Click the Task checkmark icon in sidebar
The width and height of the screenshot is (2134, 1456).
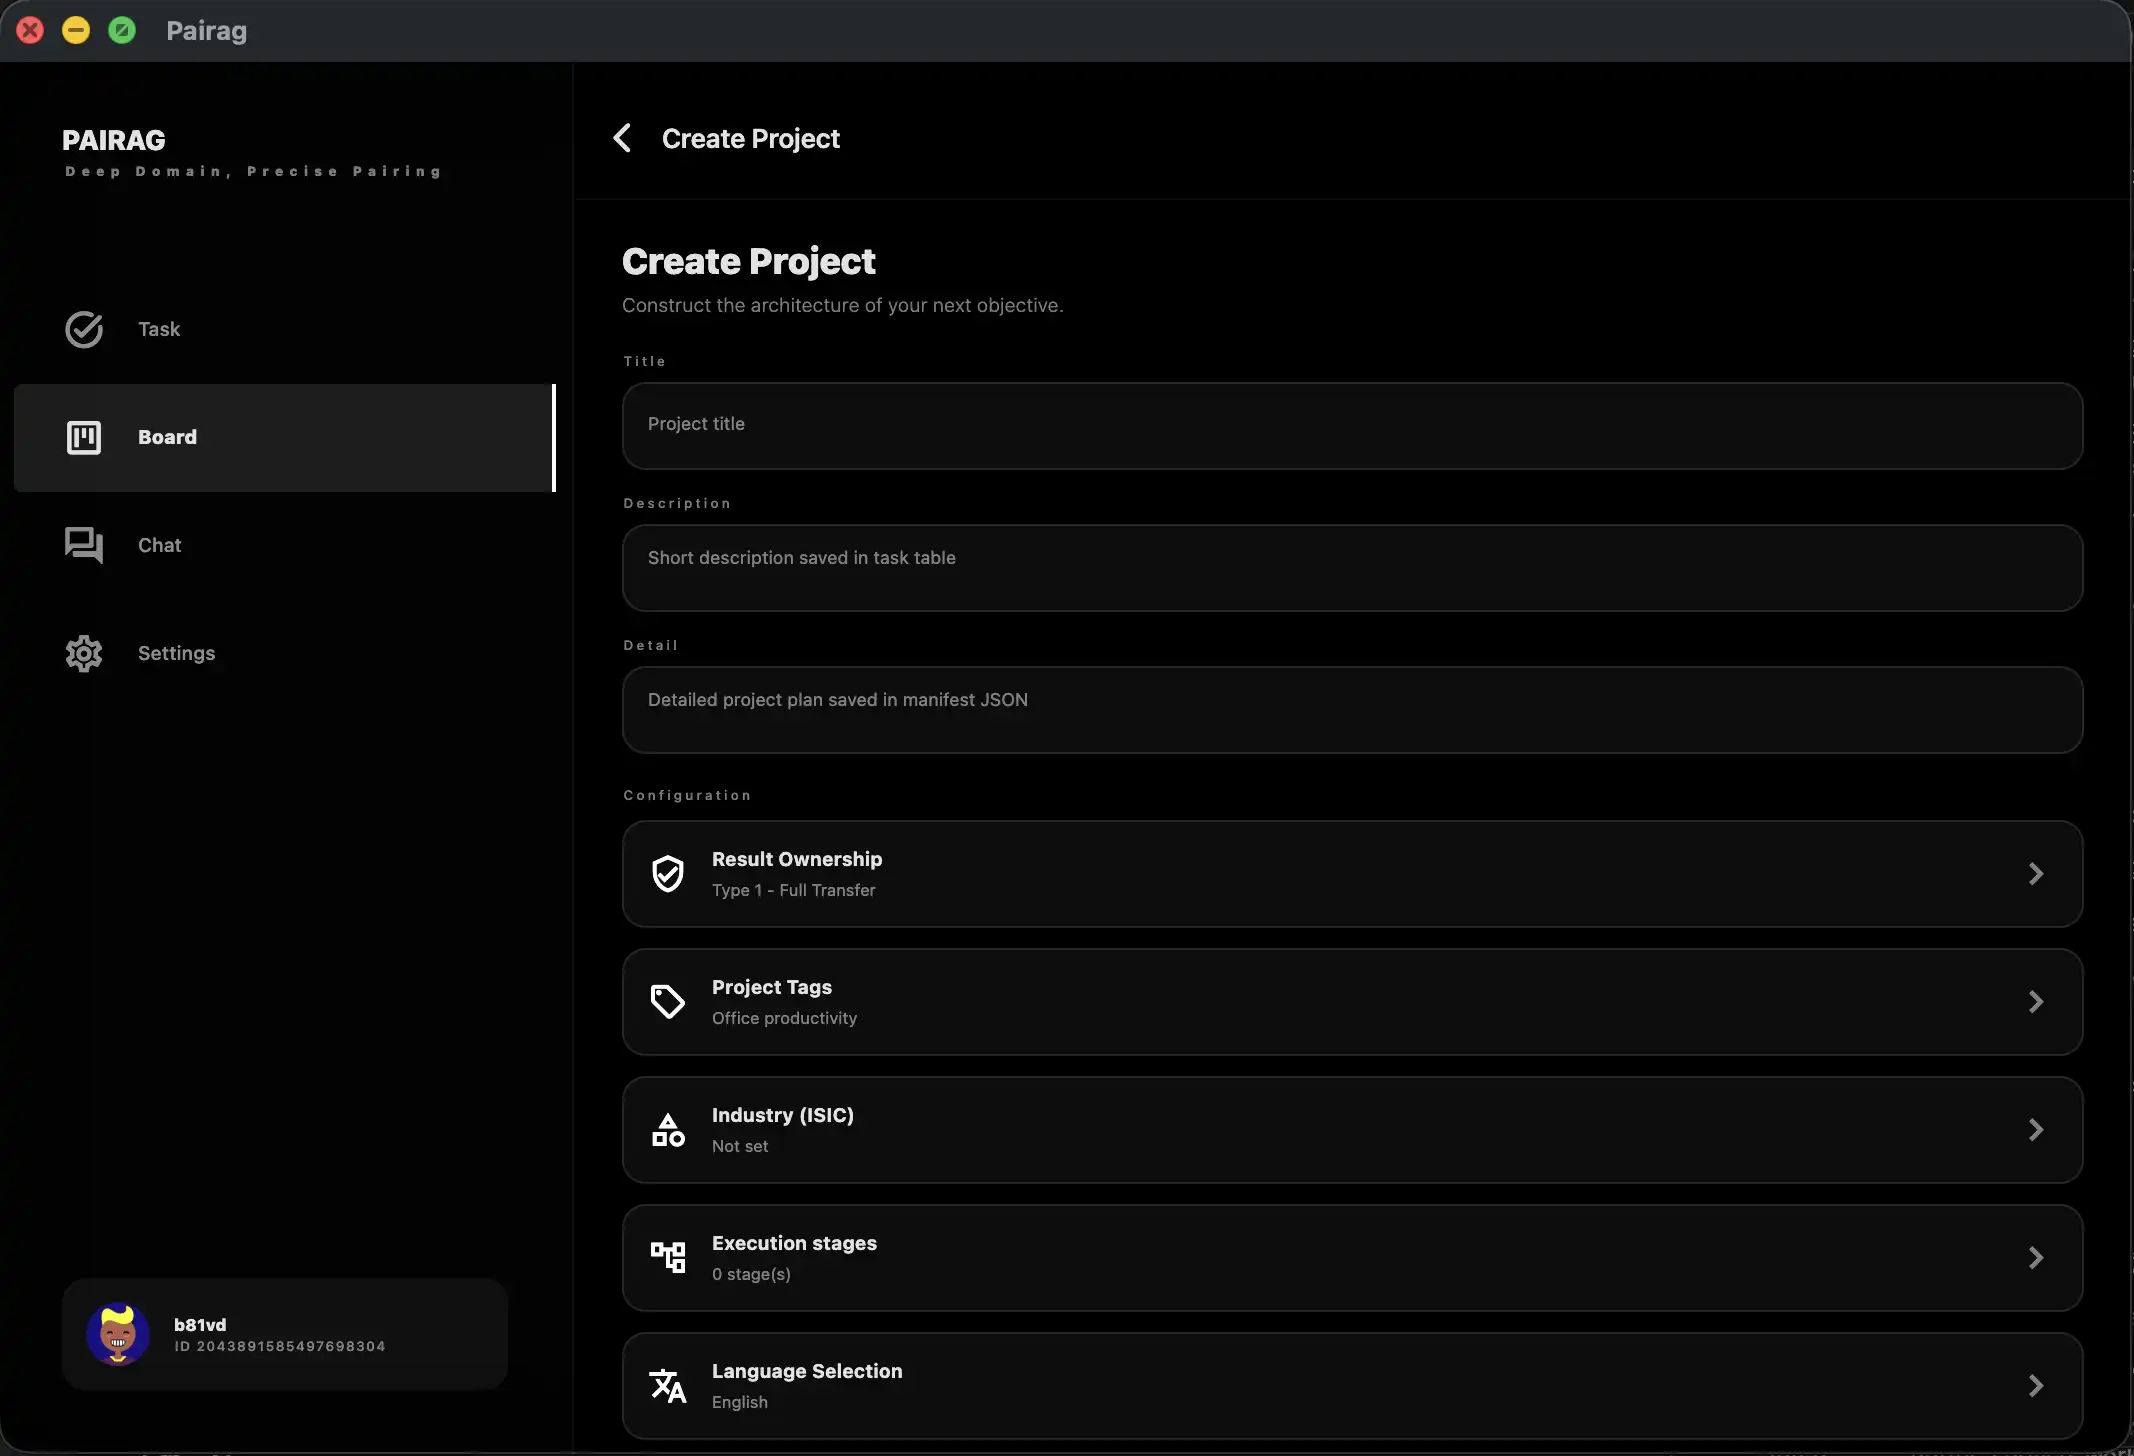(84, 329)
